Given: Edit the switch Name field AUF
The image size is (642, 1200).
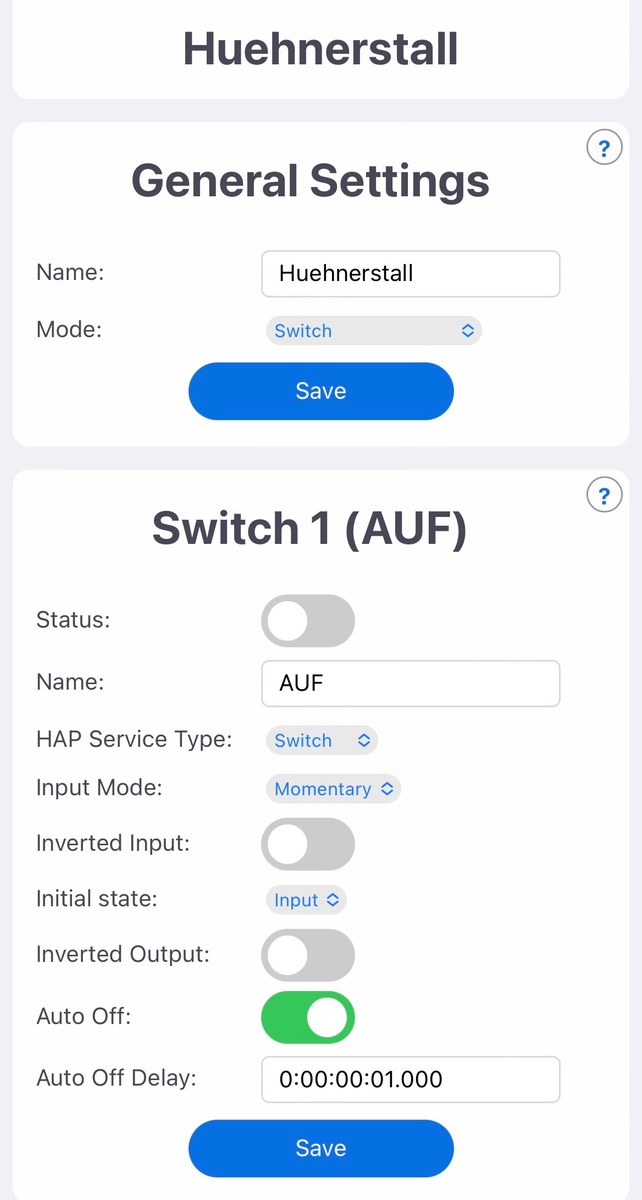Looking at the screenshot, I should [x=410, y=683].
